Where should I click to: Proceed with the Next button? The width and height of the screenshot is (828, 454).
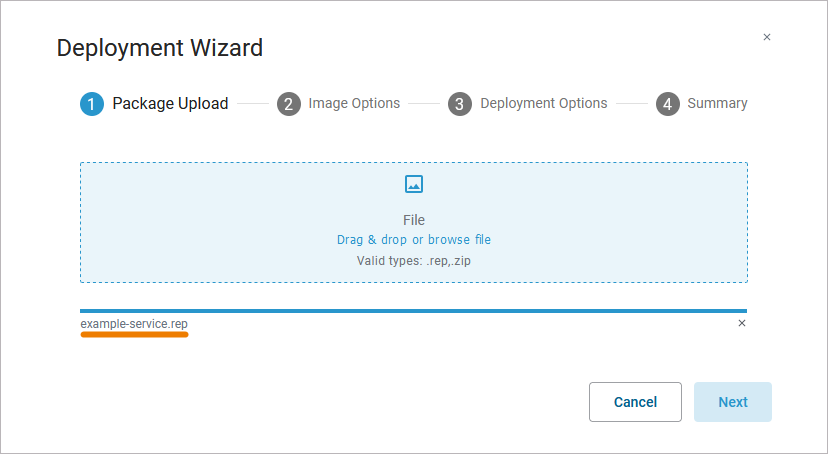click(x=732, y=402)
